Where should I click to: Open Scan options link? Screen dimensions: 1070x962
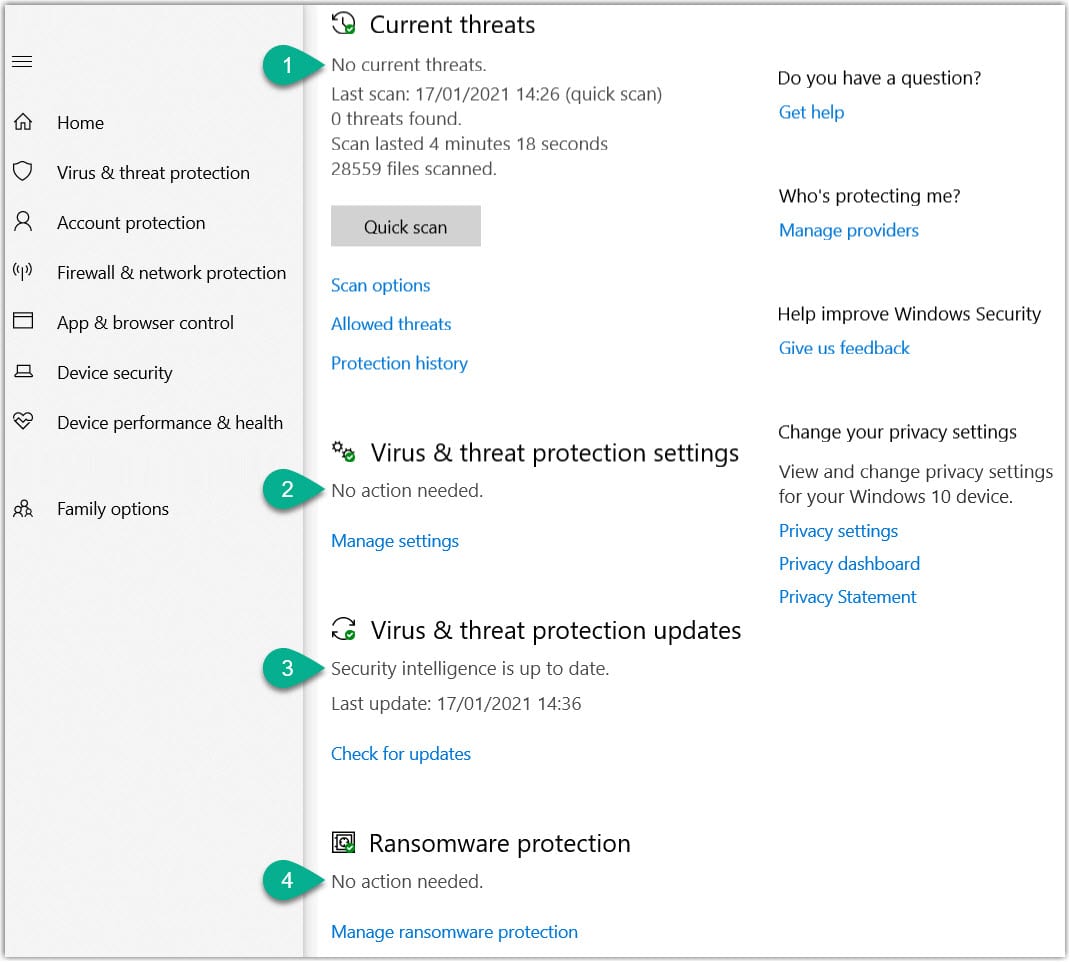pyautogui.click(x=380, y=285)
